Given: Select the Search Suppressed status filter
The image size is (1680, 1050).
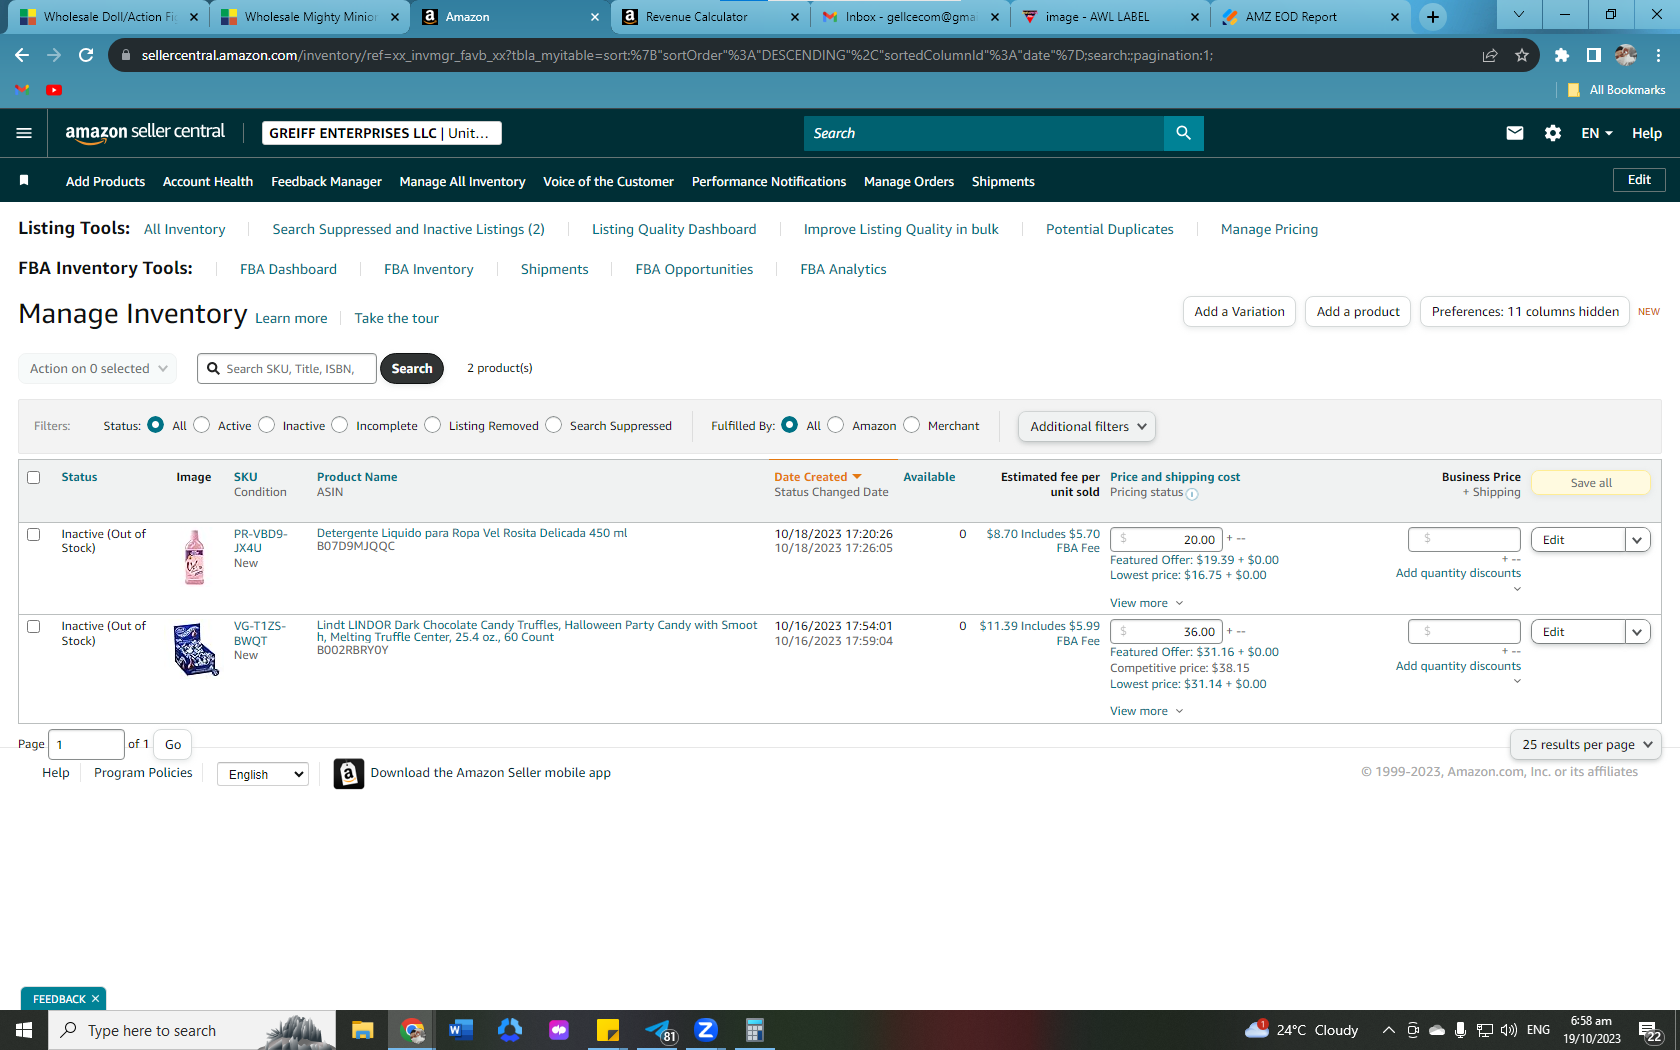Looking at the screenshot, I should pos(554,425).
